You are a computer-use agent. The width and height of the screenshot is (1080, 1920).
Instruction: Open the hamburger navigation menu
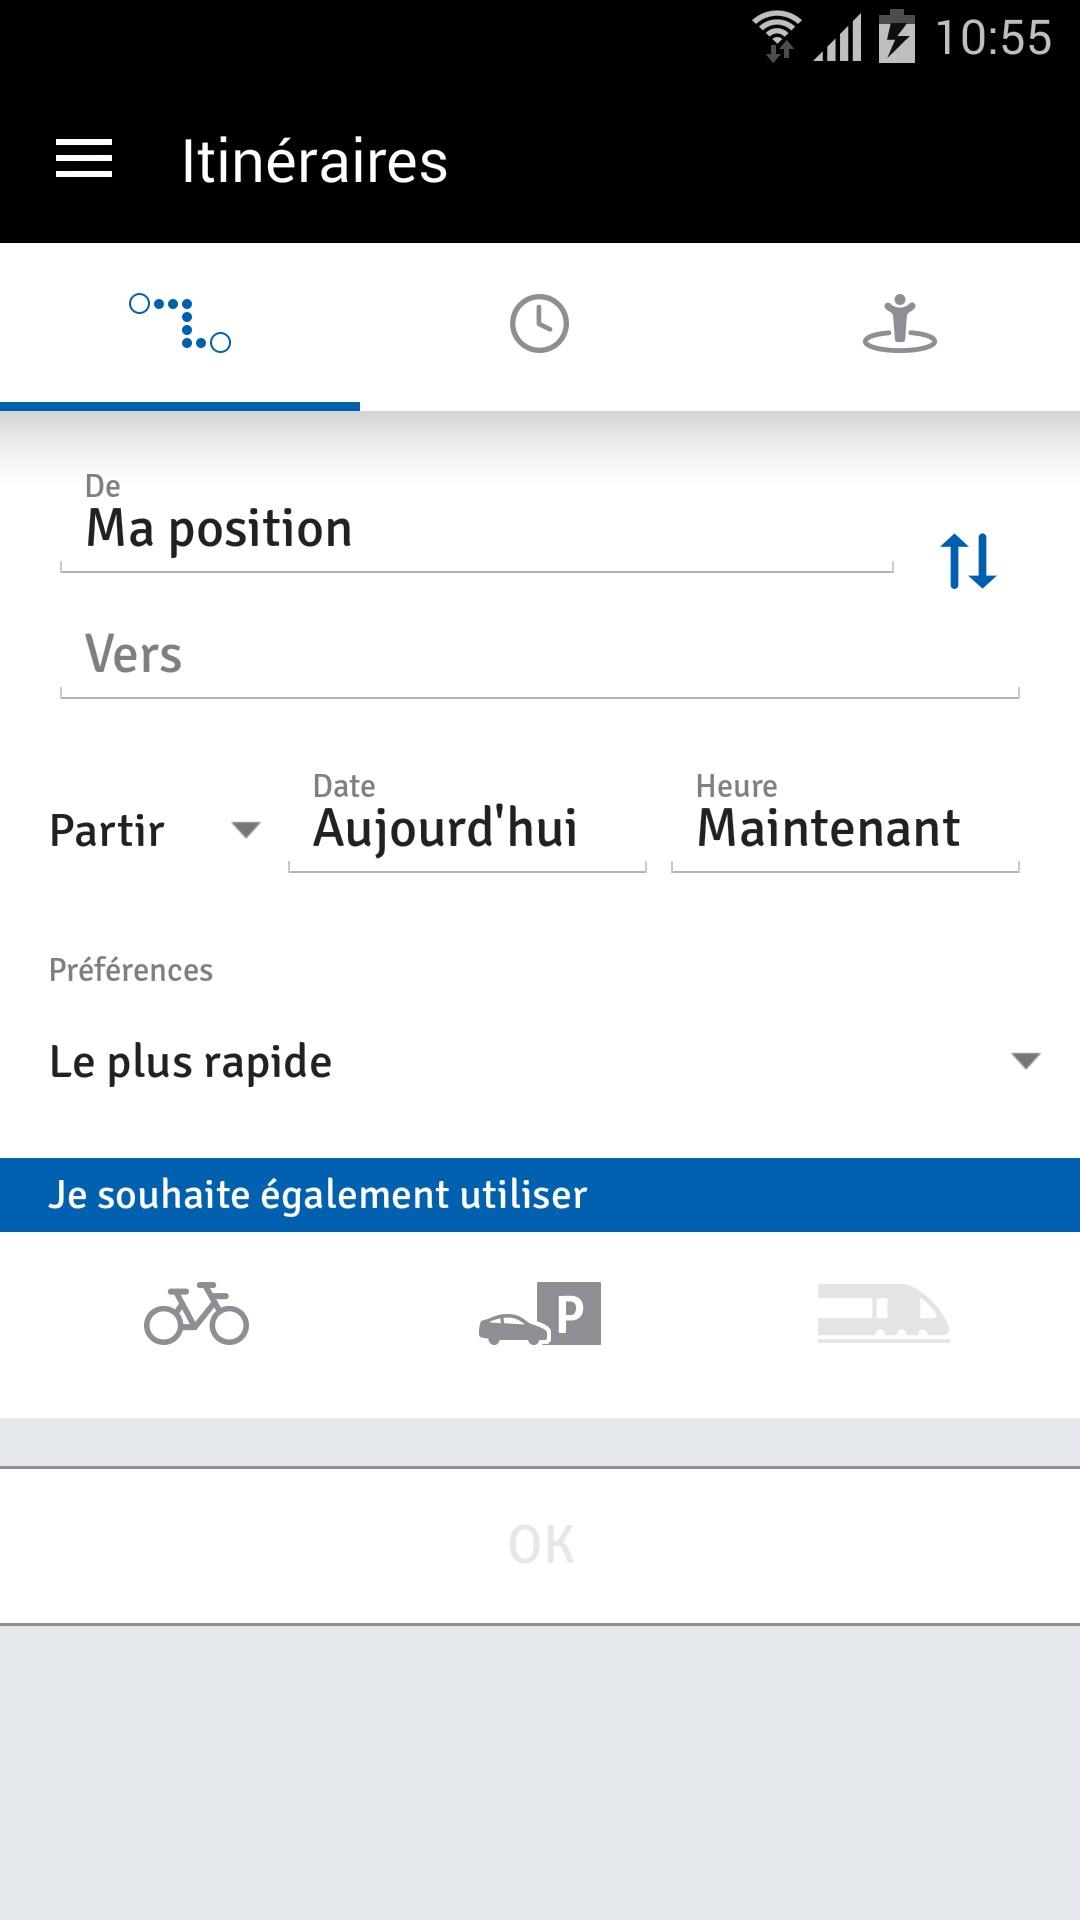(82, 160)
